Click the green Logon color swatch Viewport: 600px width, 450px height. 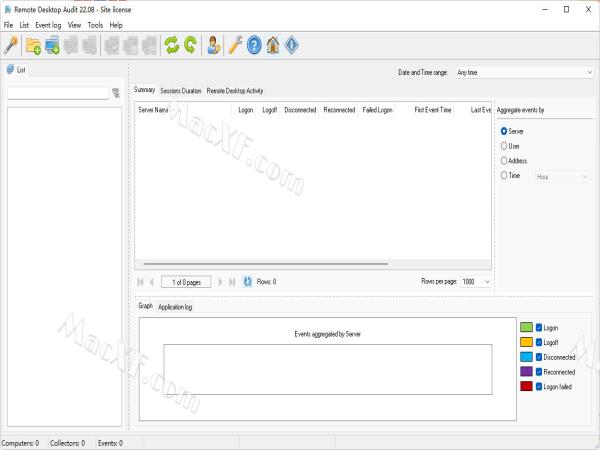point(526,327)
